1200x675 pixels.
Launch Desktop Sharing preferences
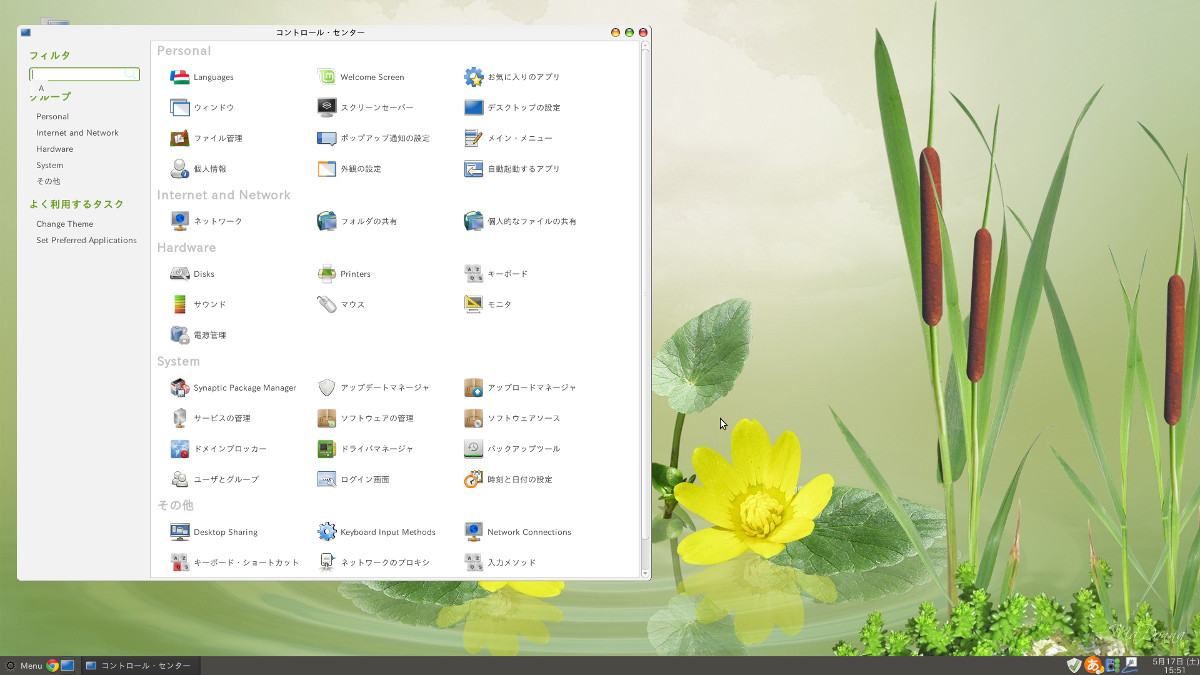point(214,532)
